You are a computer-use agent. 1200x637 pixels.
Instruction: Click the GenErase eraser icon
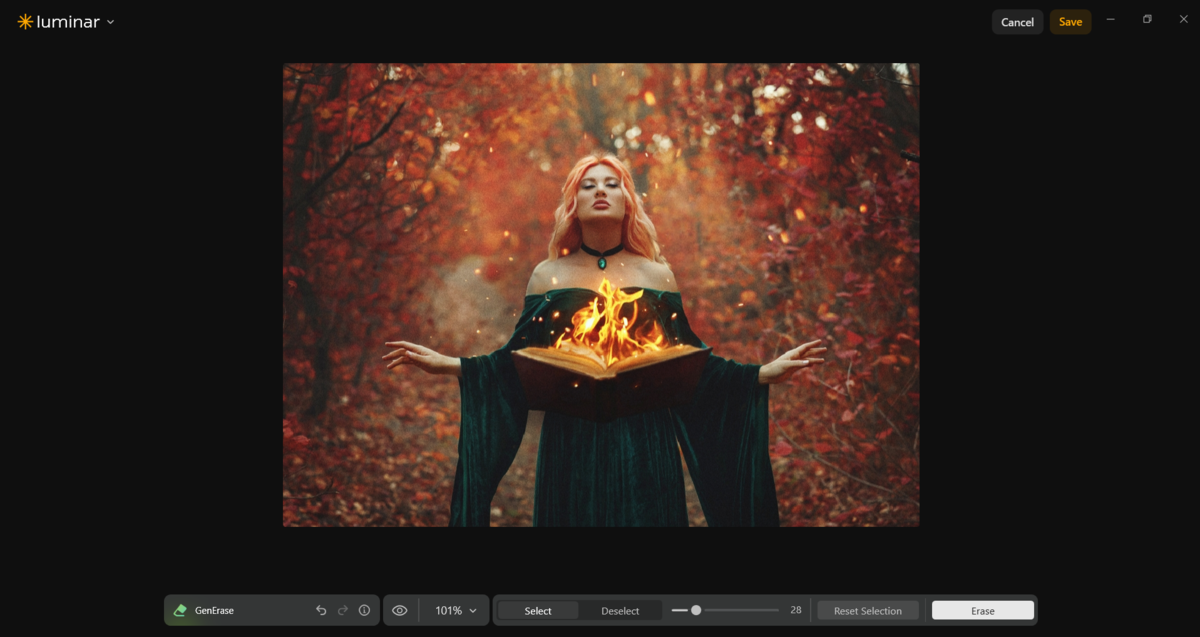[x=180, y=610]
